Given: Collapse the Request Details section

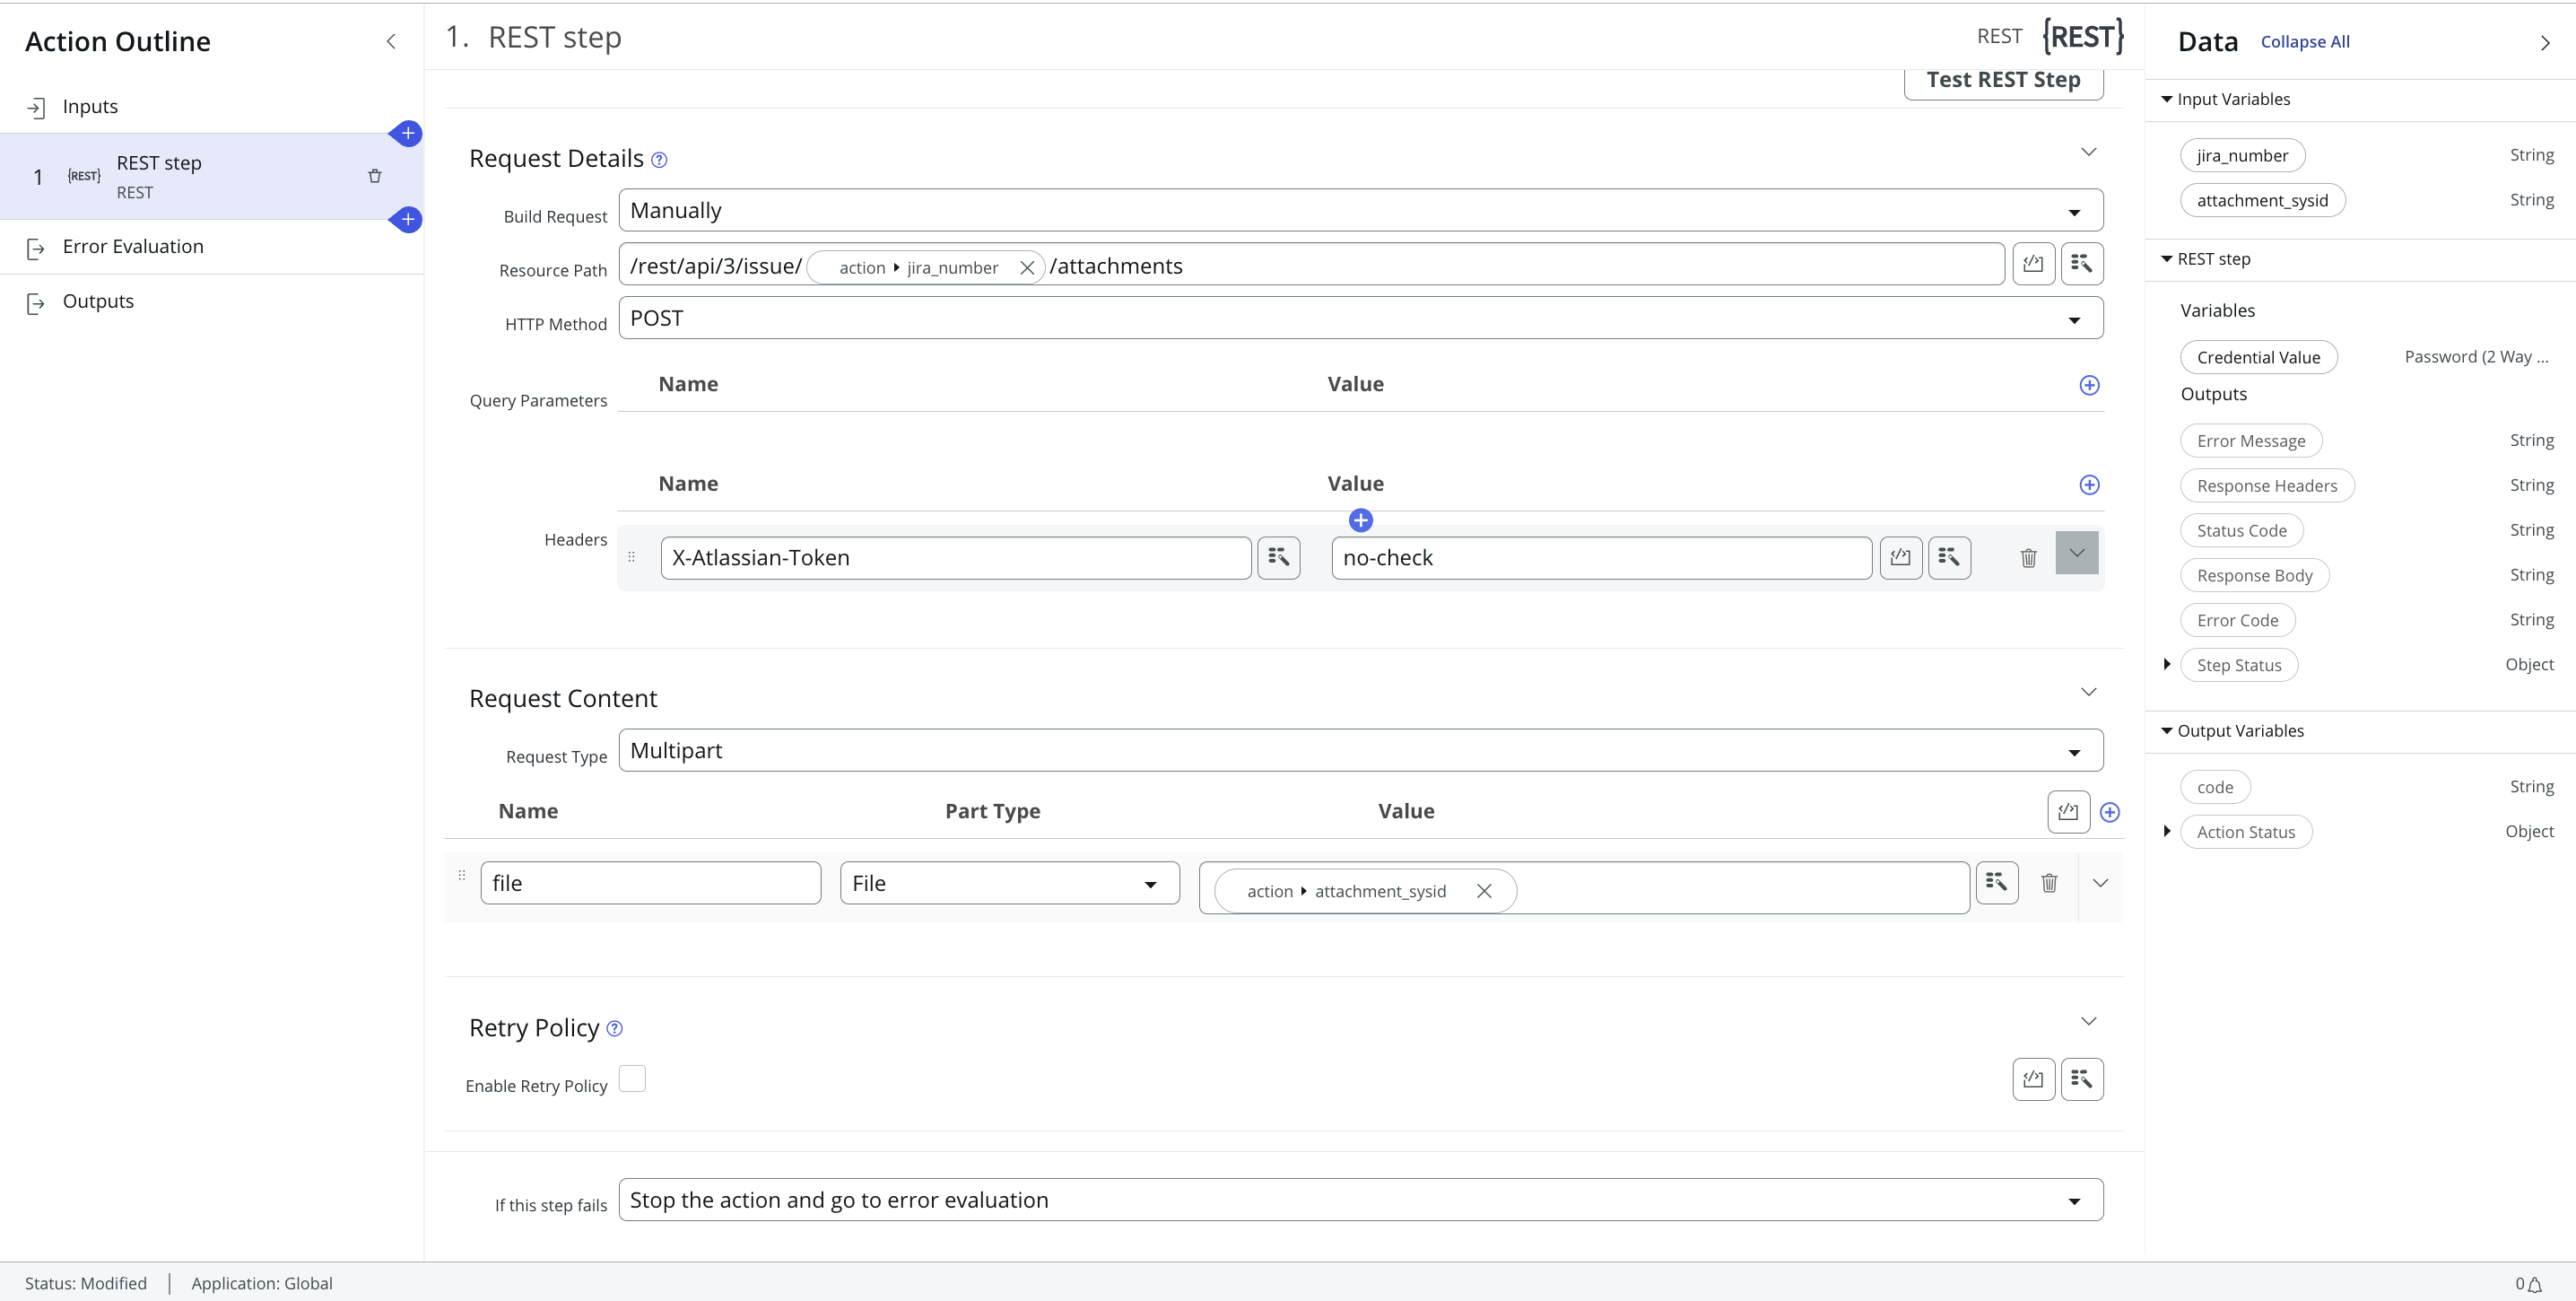Looking at the screenshot, I should [x=2088, y=152].
